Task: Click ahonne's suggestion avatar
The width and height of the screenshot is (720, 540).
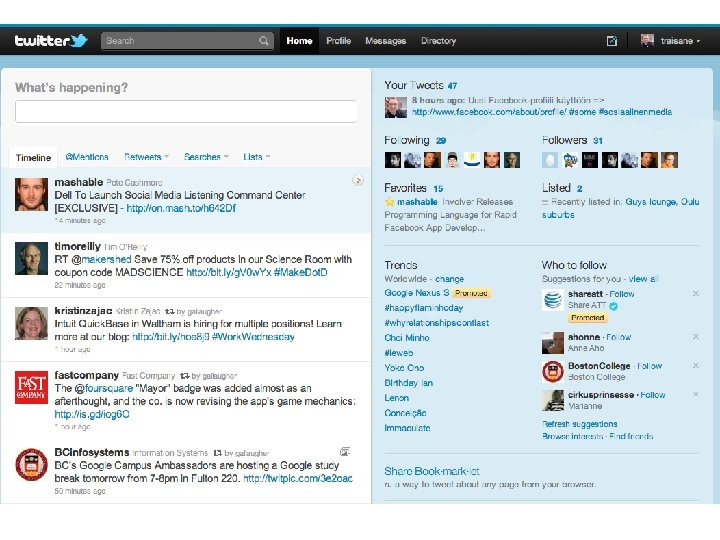Action: pyautogui.click(x=553, y=343)
